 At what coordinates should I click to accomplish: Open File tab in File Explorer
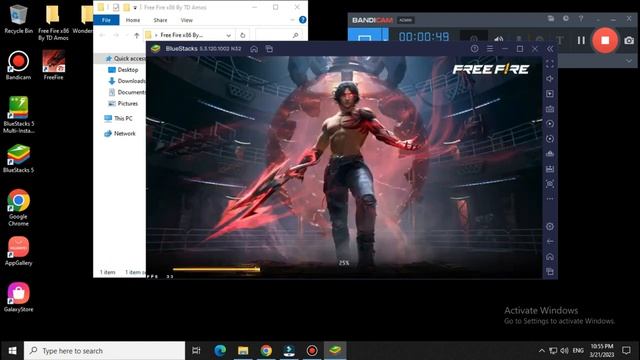(106, 20)
